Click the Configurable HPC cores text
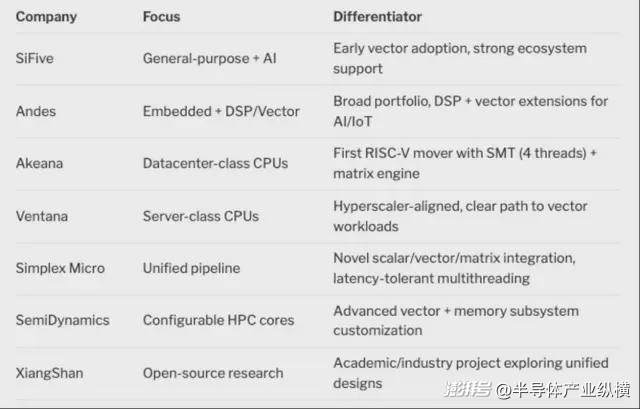This screenshot has width=640, height=409. 219,320
